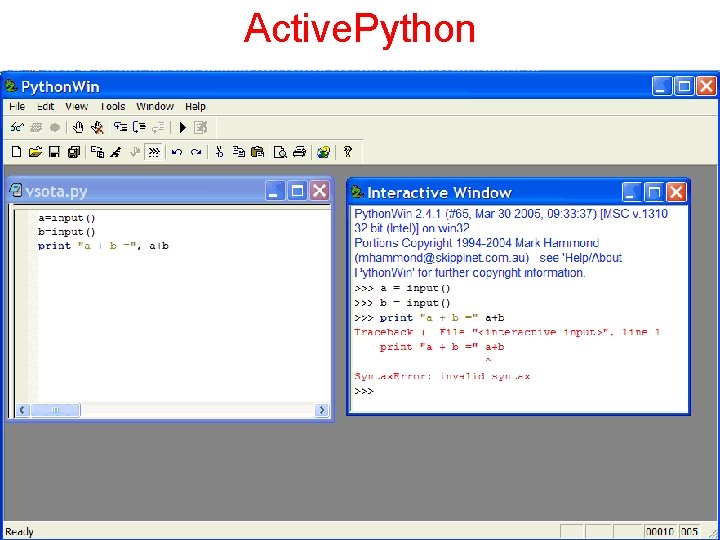This screenshot has height=540, width=720.
Task: Paste from clipboard with the Paste icon
Action: point(258,152)
